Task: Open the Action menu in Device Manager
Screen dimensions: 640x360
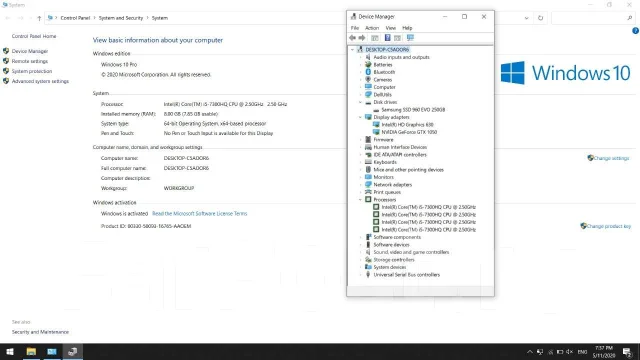Action: (x=372, y=28)
